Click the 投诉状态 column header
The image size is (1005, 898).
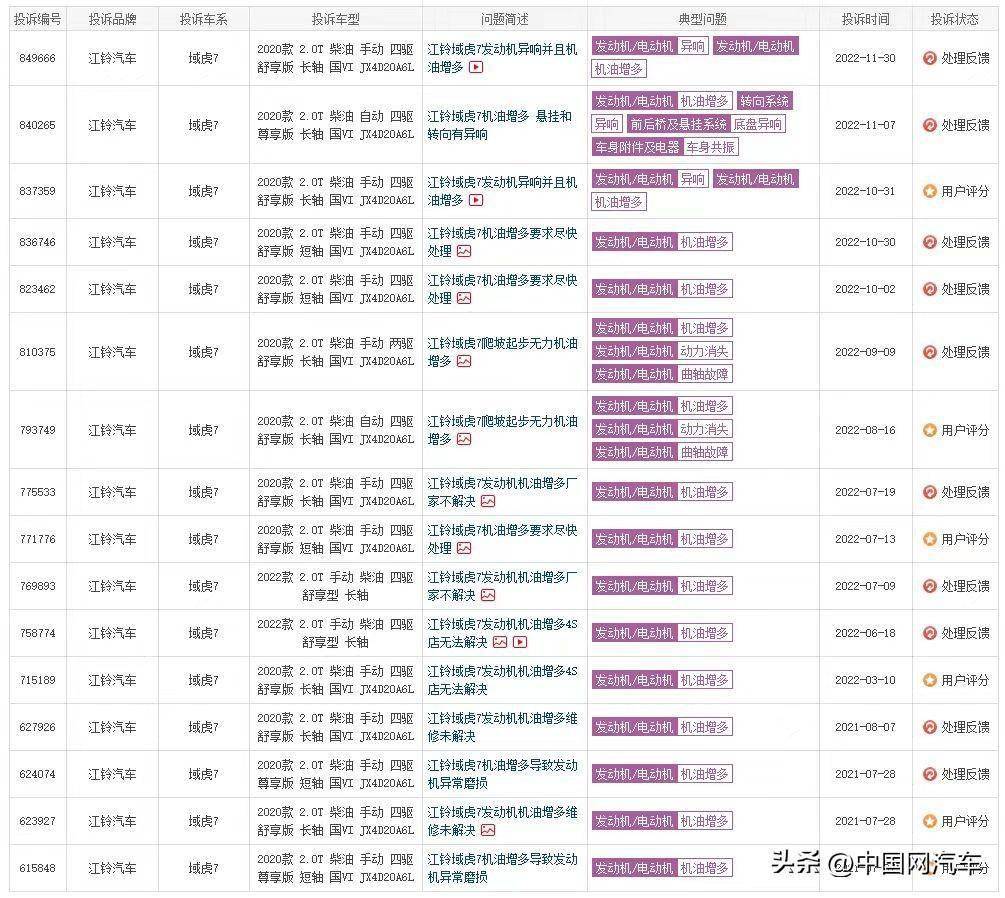pyautogui.click(x=954, y=19)
